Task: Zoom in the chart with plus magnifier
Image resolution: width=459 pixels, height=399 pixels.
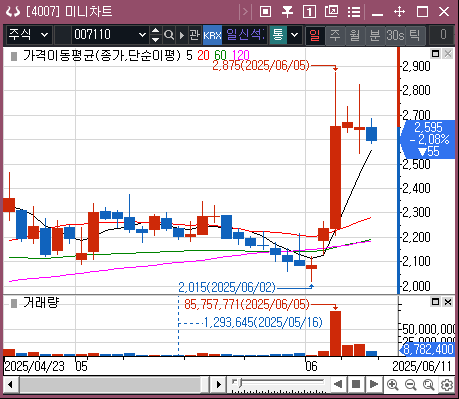Action: [x=392, y=385]
